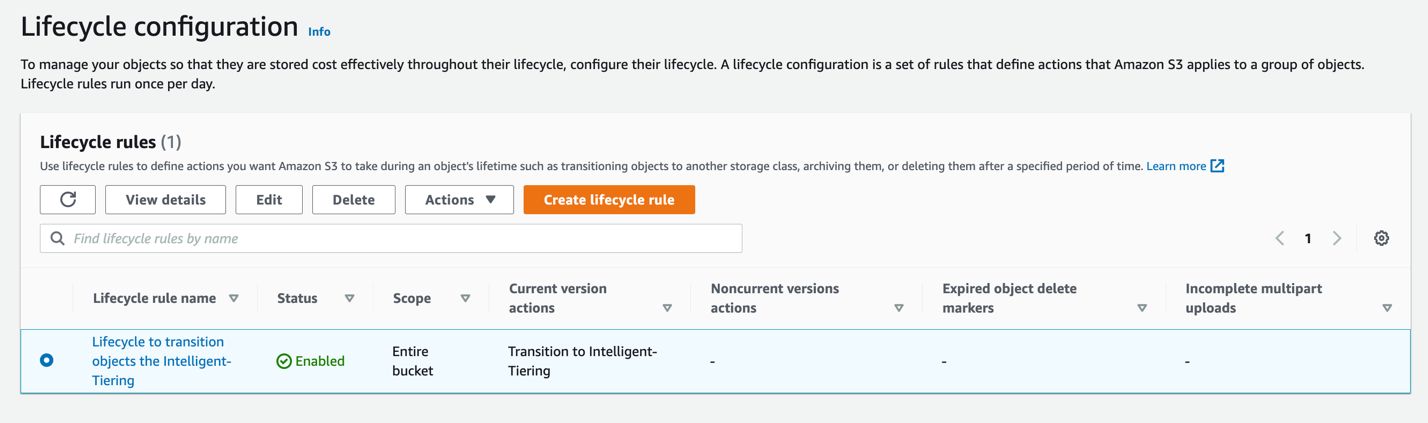This screenshot has width=1428, height=423.
Task: Click the search magnifier icon
Action: 58,238
